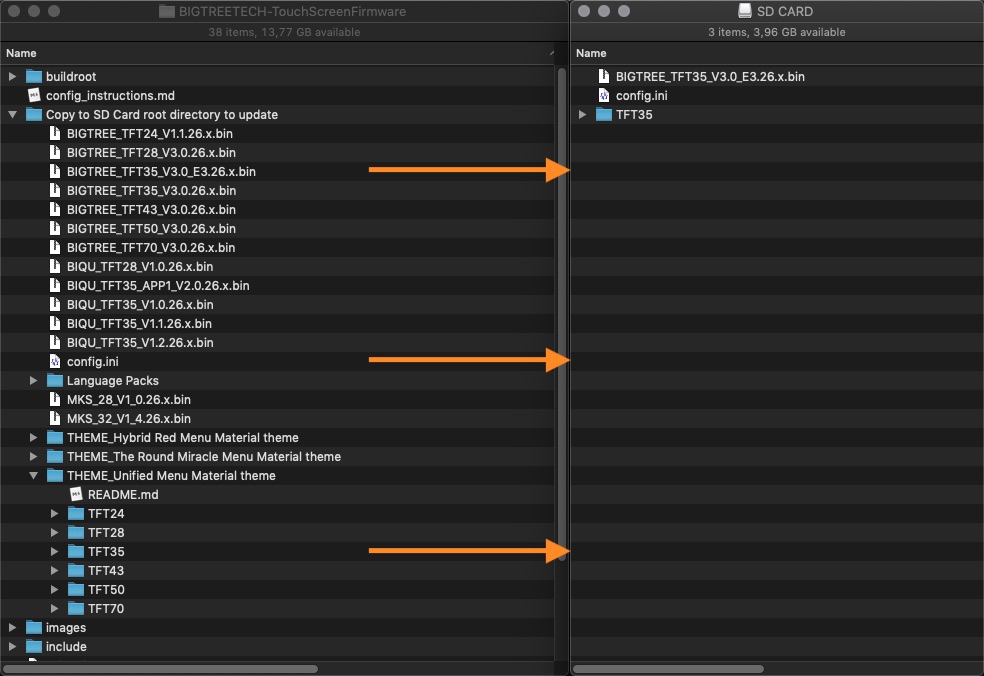Click the BIGTREE_TFT28_V3.0.26.x.bin file icon
The image size is (984, 676).
point(55,153)
